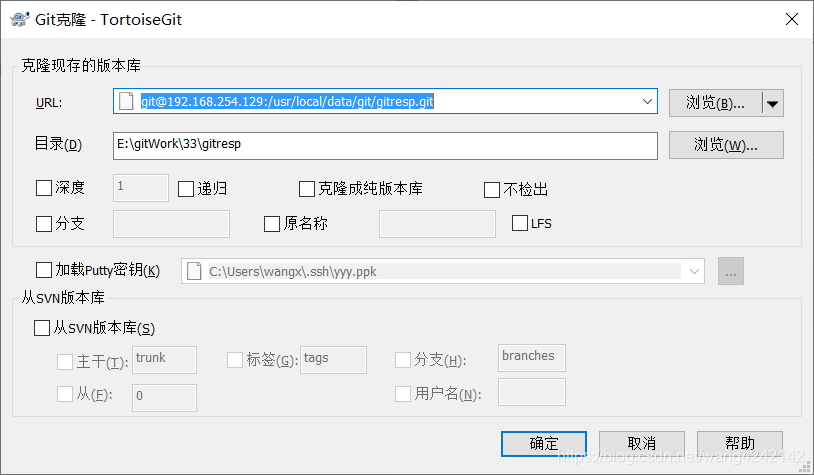Confirm with the 确定 button

[544, 444]
